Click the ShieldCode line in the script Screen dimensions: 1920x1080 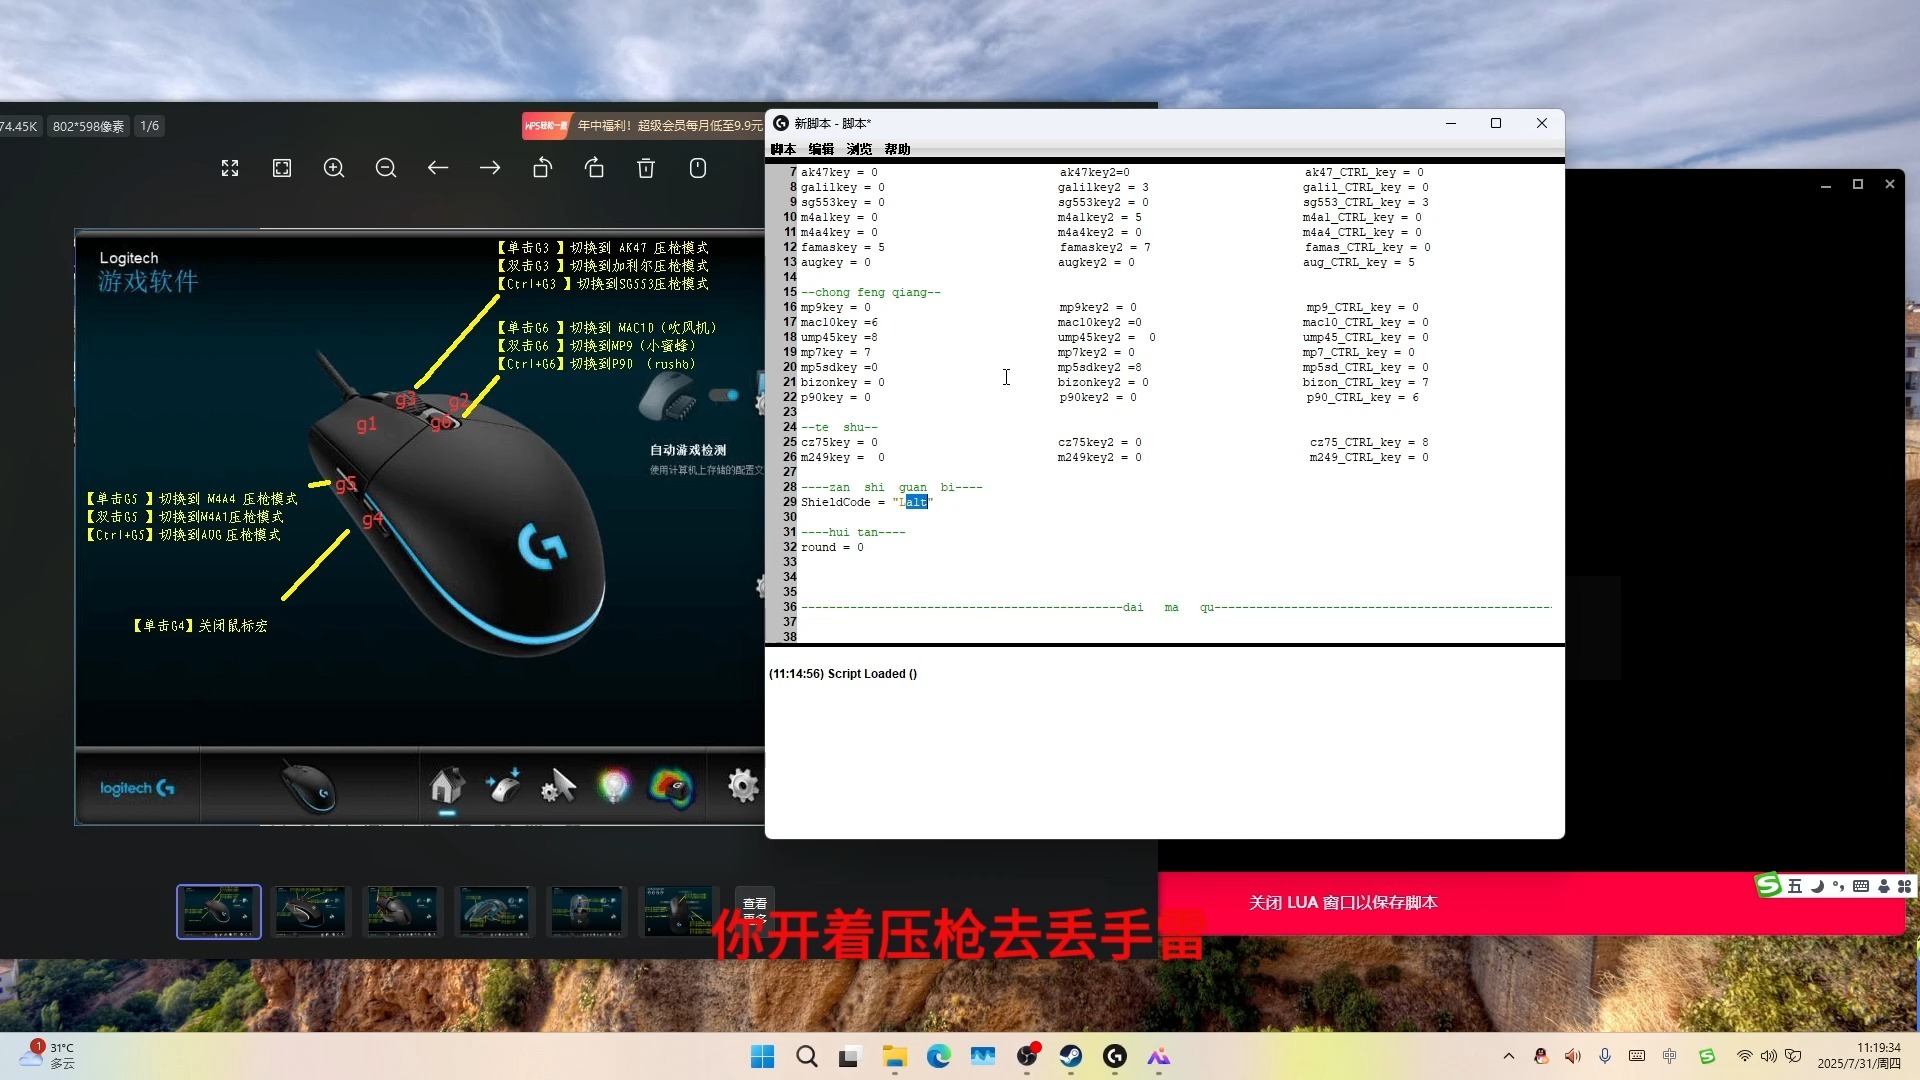click(x=866, y=502)
